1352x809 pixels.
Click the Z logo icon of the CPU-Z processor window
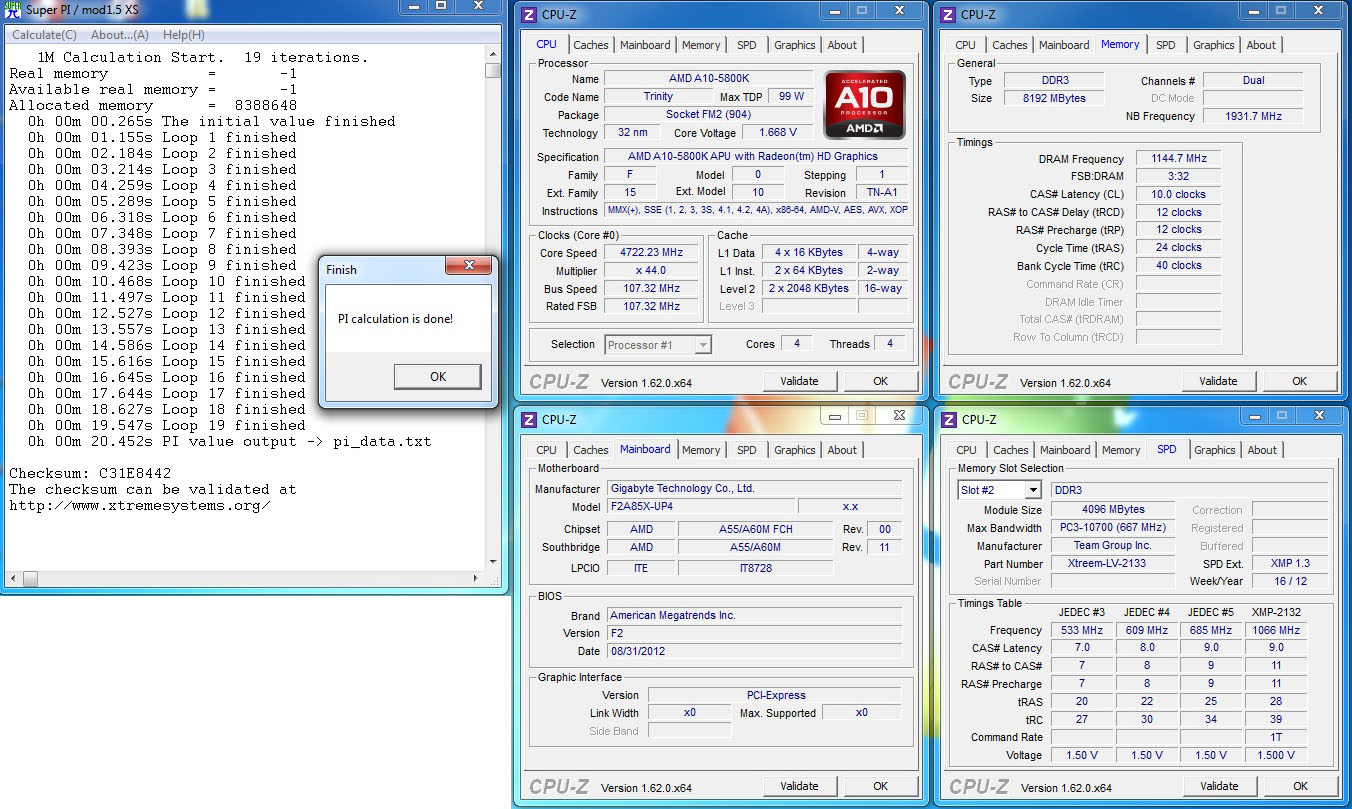pyautogui.click(x=529, y=14)
